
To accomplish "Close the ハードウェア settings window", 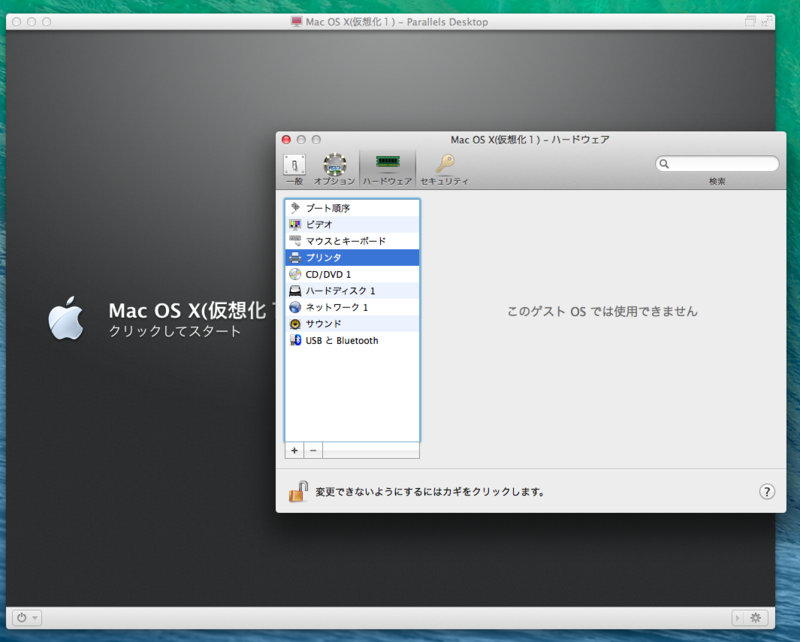I will (x=286, y=139).
